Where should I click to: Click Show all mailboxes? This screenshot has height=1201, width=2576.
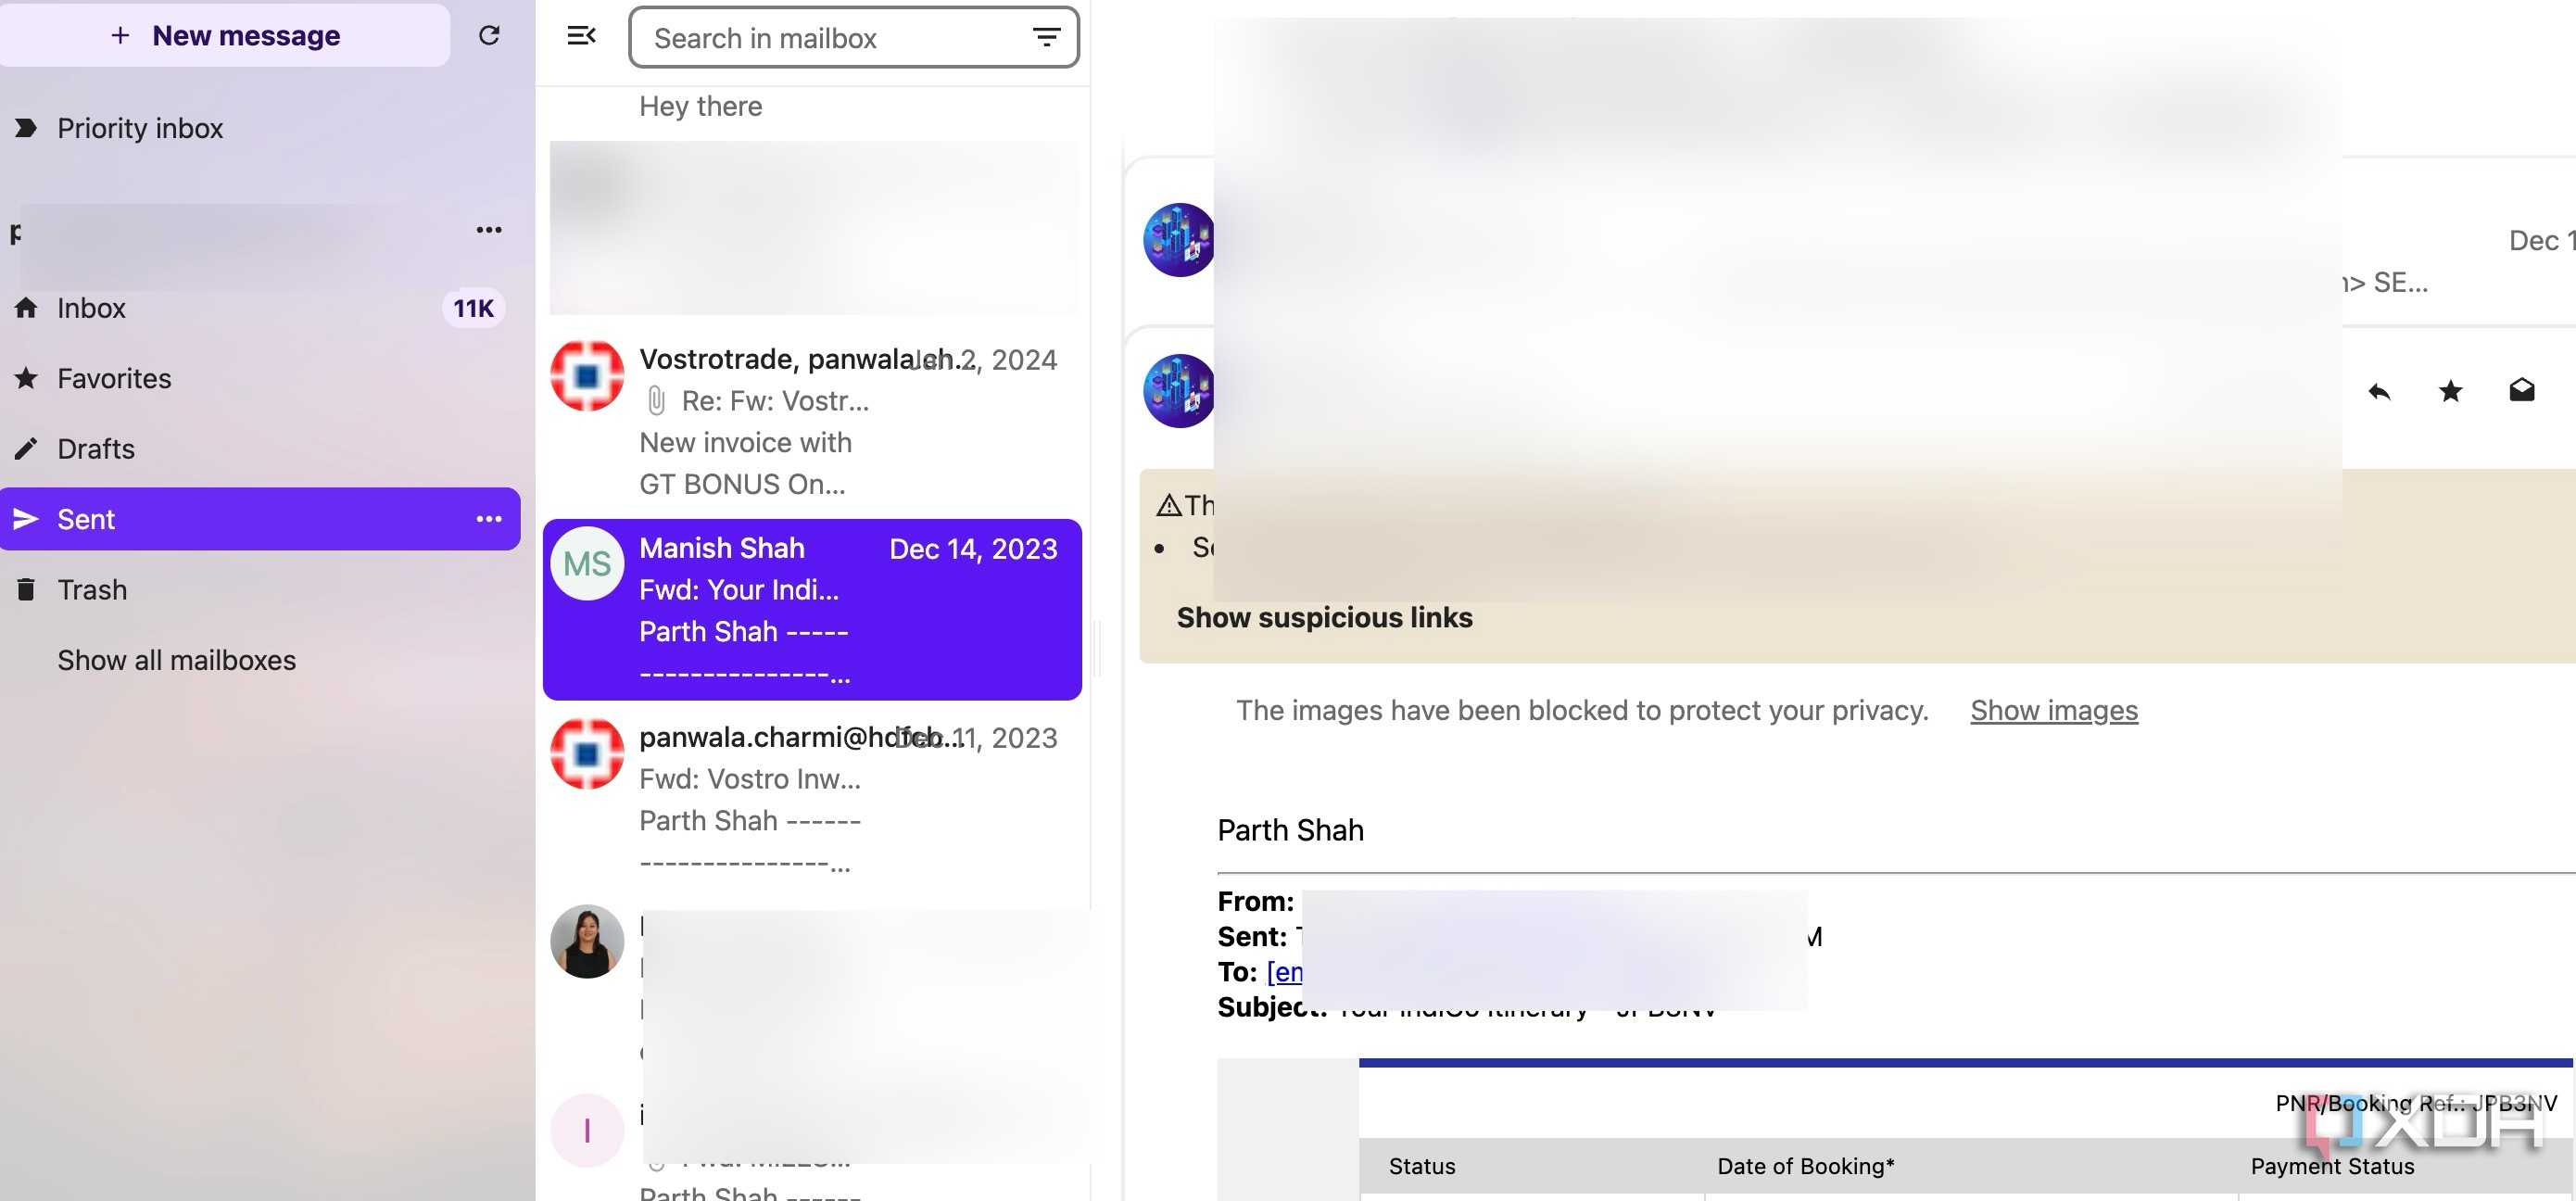[x=177, y=660]
